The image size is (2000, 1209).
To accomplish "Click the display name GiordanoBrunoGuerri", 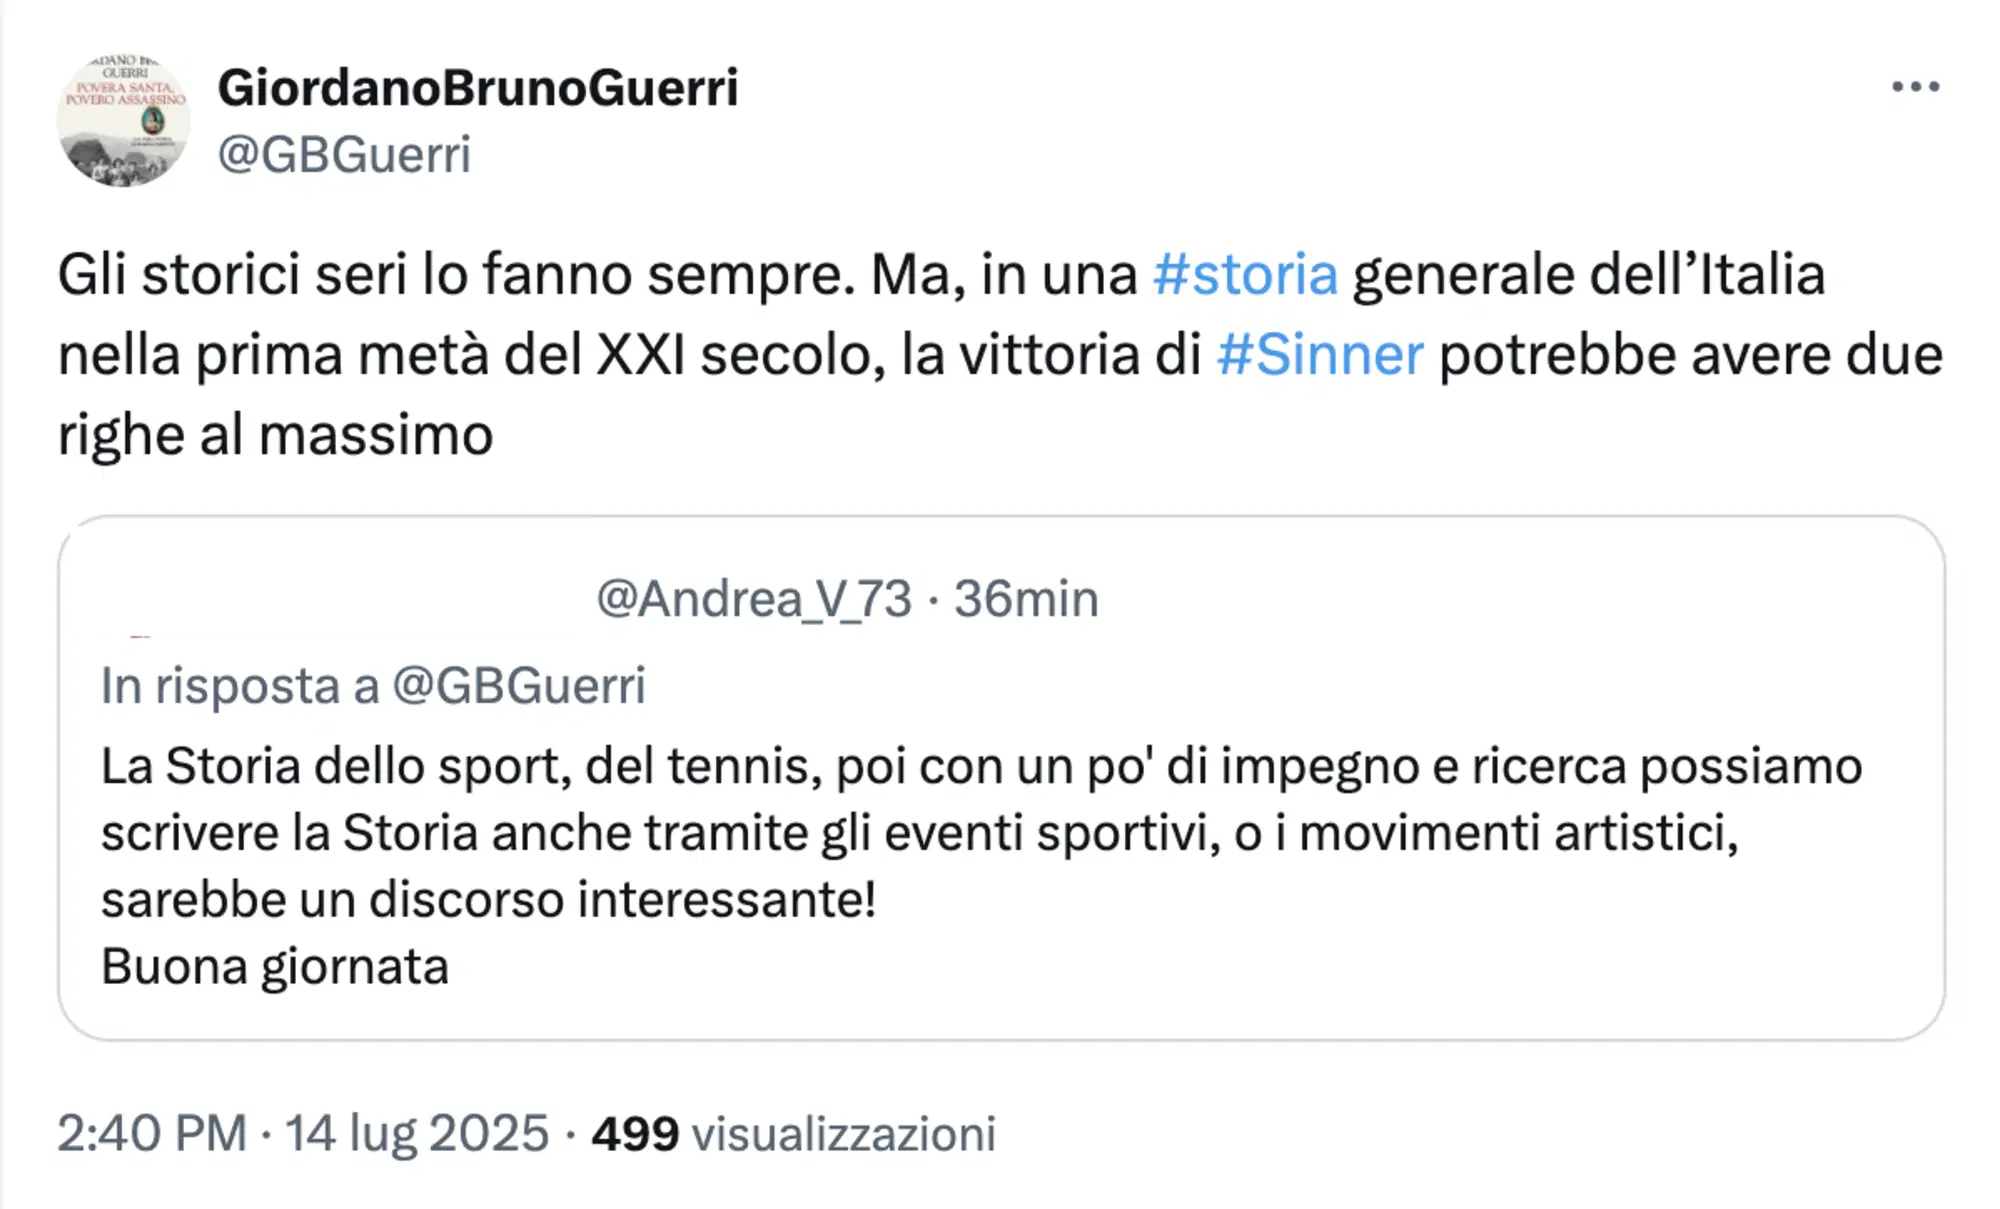I will pyautogui.click(x=477, y=88).
